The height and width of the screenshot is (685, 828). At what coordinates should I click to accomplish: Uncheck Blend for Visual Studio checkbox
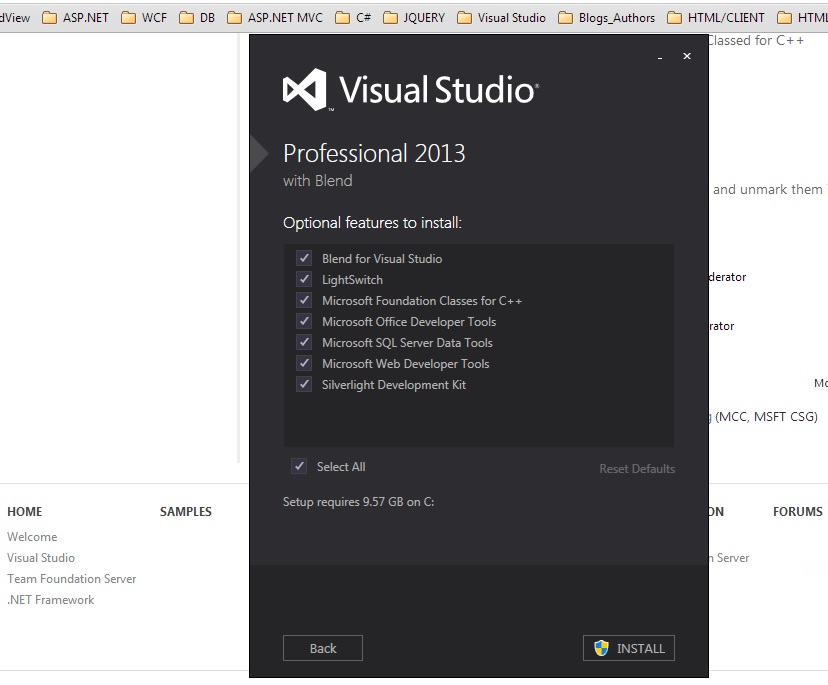pyautogui.click(x=304, y=258)
